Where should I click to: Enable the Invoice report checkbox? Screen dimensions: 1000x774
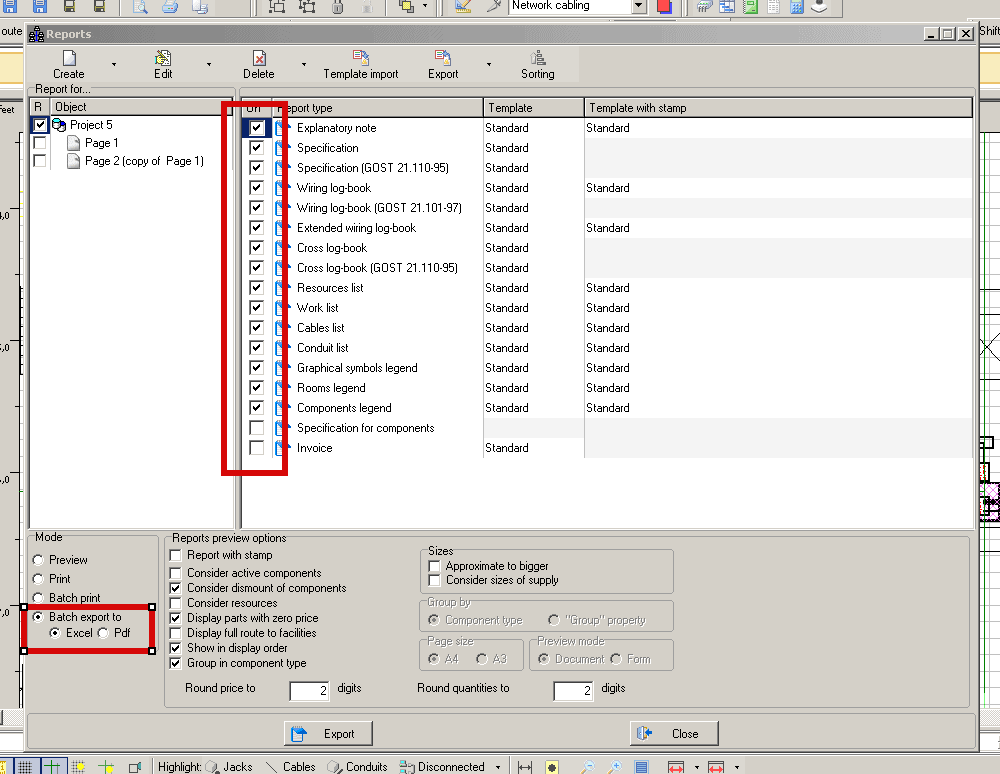(x=257, y=448)
